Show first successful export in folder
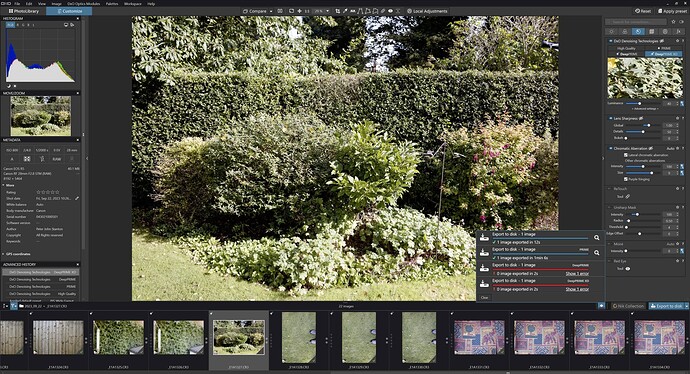Image resolution: width=690 pixels, height=374 pixels. pos(596,238)
